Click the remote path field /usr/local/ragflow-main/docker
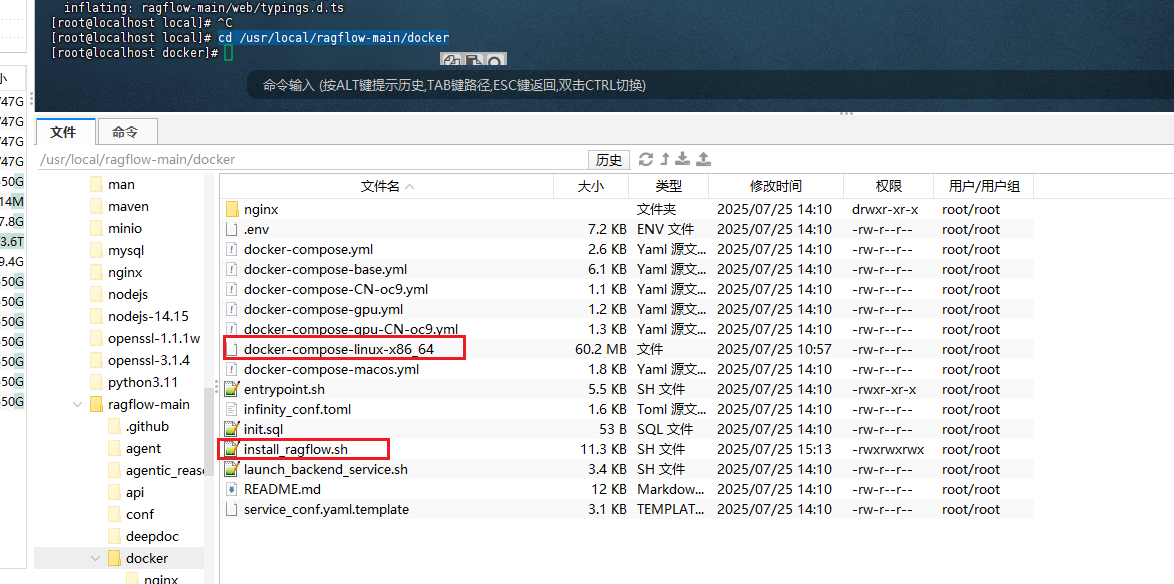This screenshot has width=1174, height=584. pyautogui.click(x=311, y=159)
